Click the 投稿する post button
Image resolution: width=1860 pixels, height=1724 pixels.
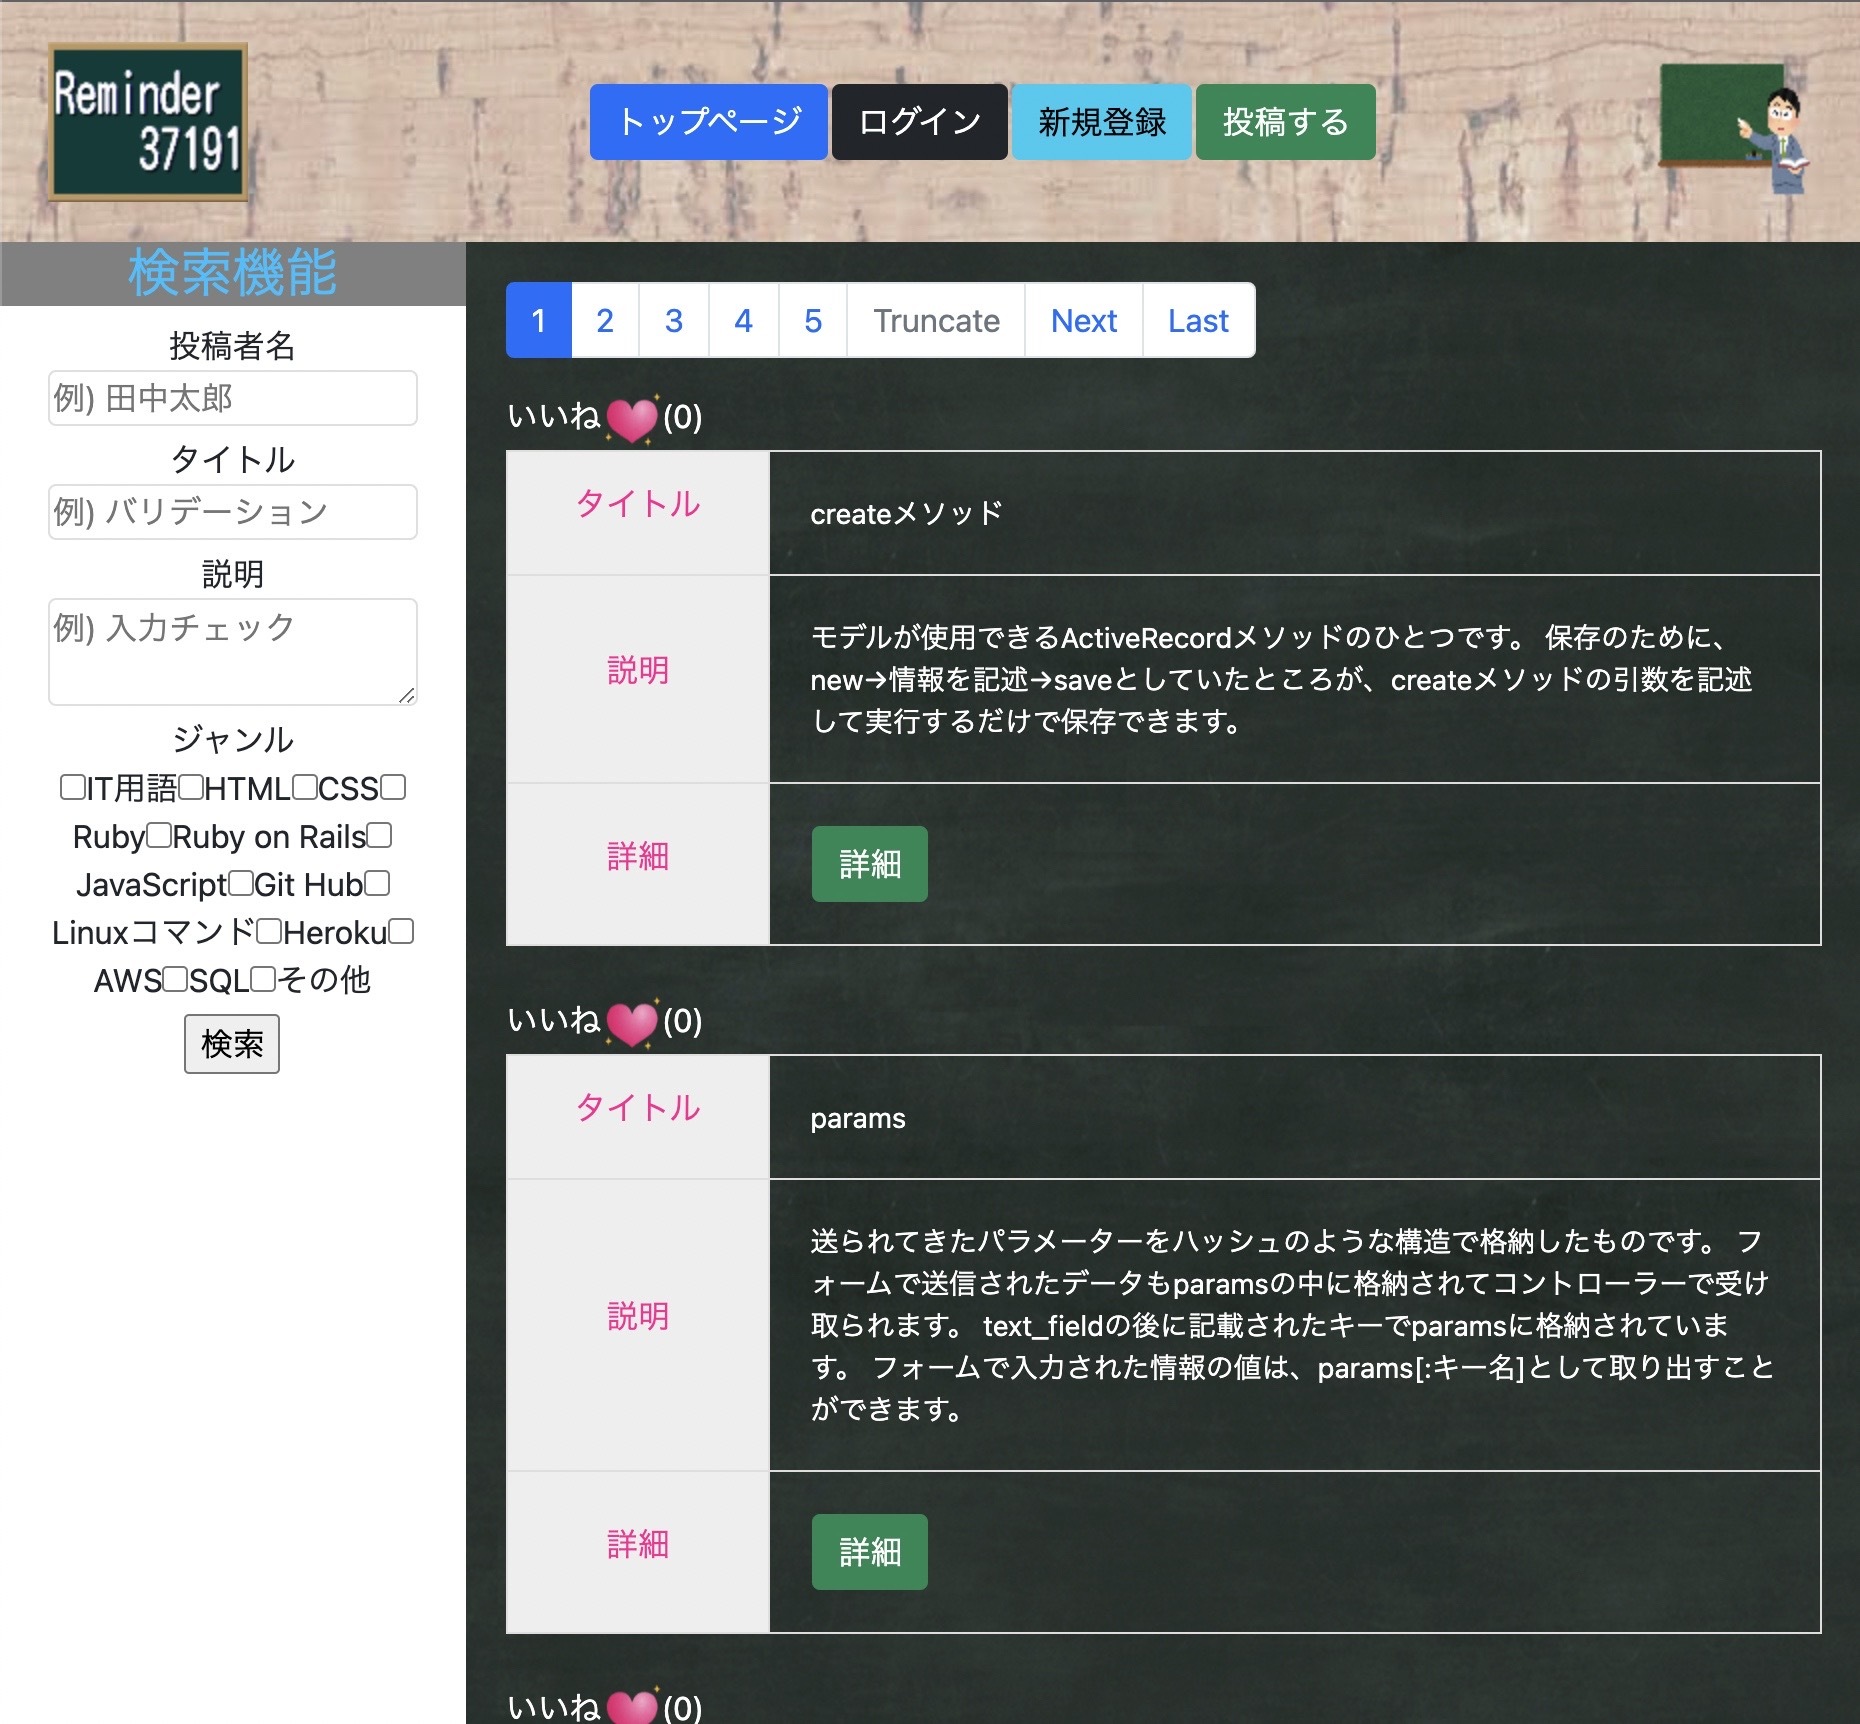(1286, 122)
